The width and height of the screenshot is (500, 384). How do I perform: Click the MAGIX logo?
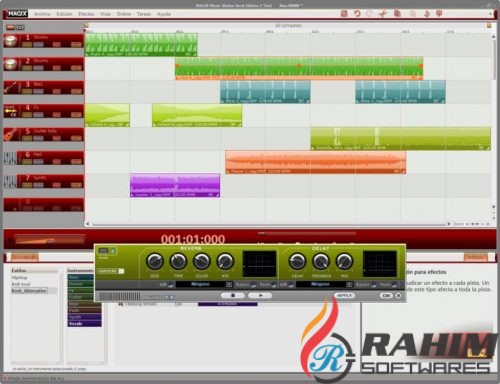tap(17, 14)
